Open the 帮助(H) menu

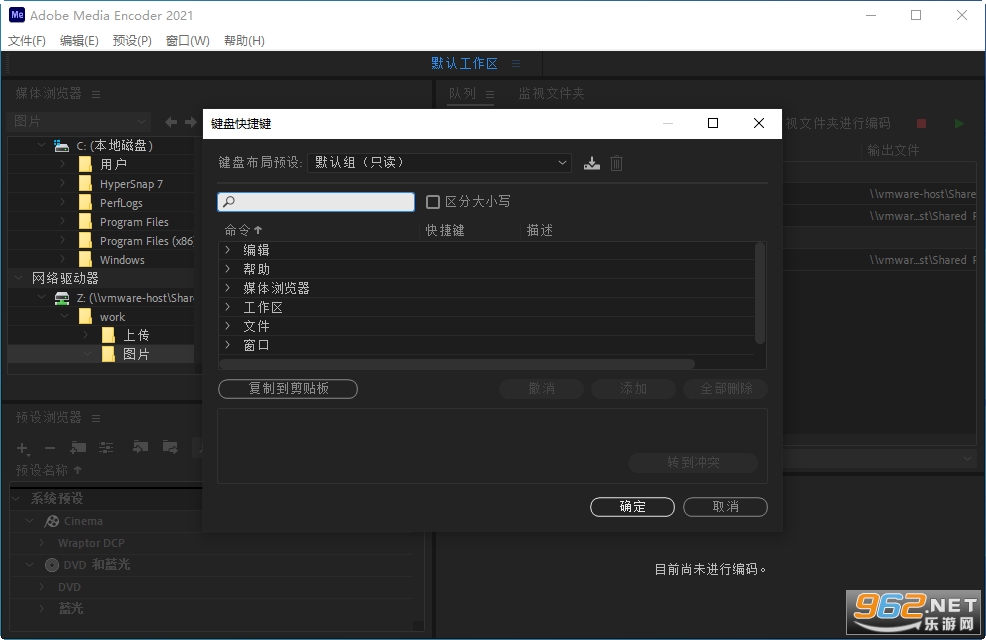[244, 41]
